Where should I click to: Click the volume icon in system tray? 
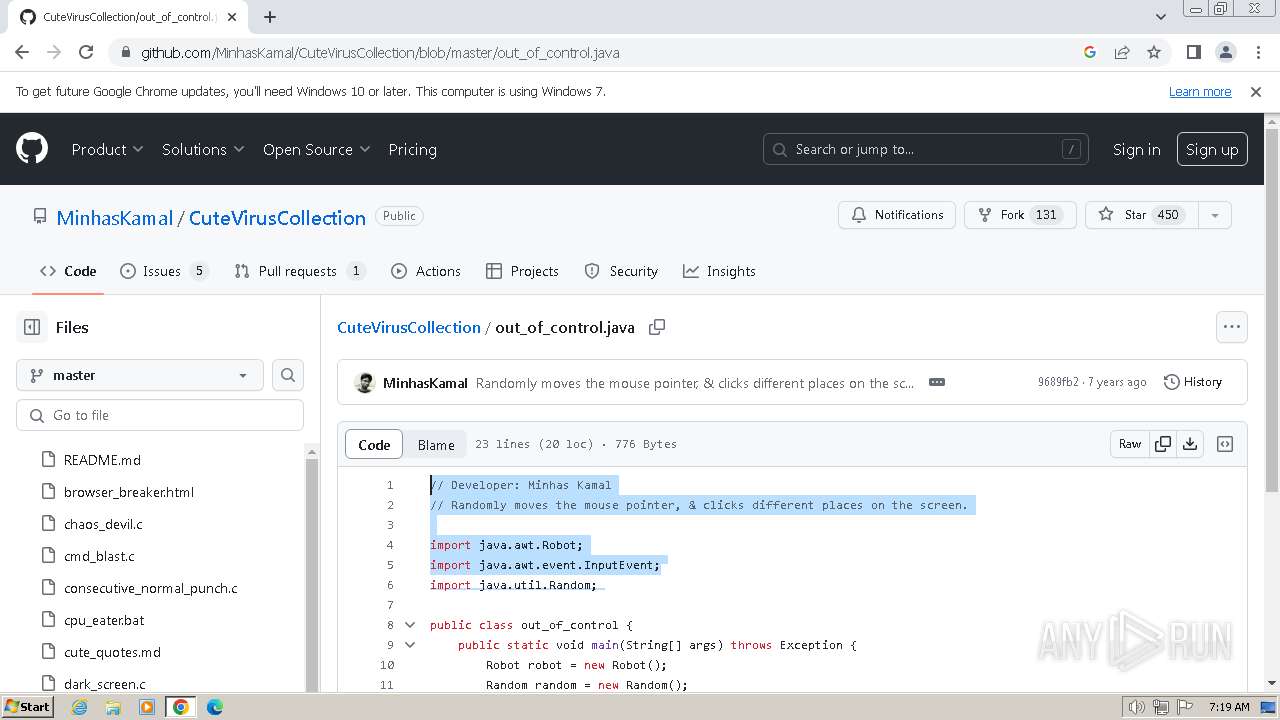(x=1136, y=707)
